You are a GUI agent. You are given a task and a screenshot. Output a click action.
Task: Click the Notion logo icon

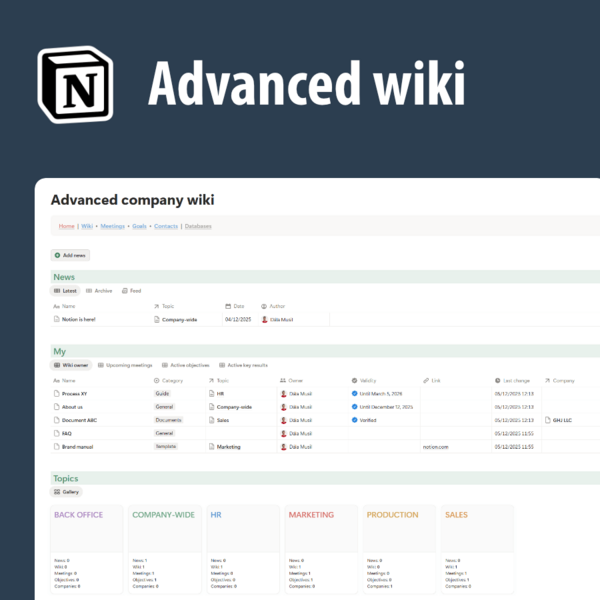click(75, 84)
